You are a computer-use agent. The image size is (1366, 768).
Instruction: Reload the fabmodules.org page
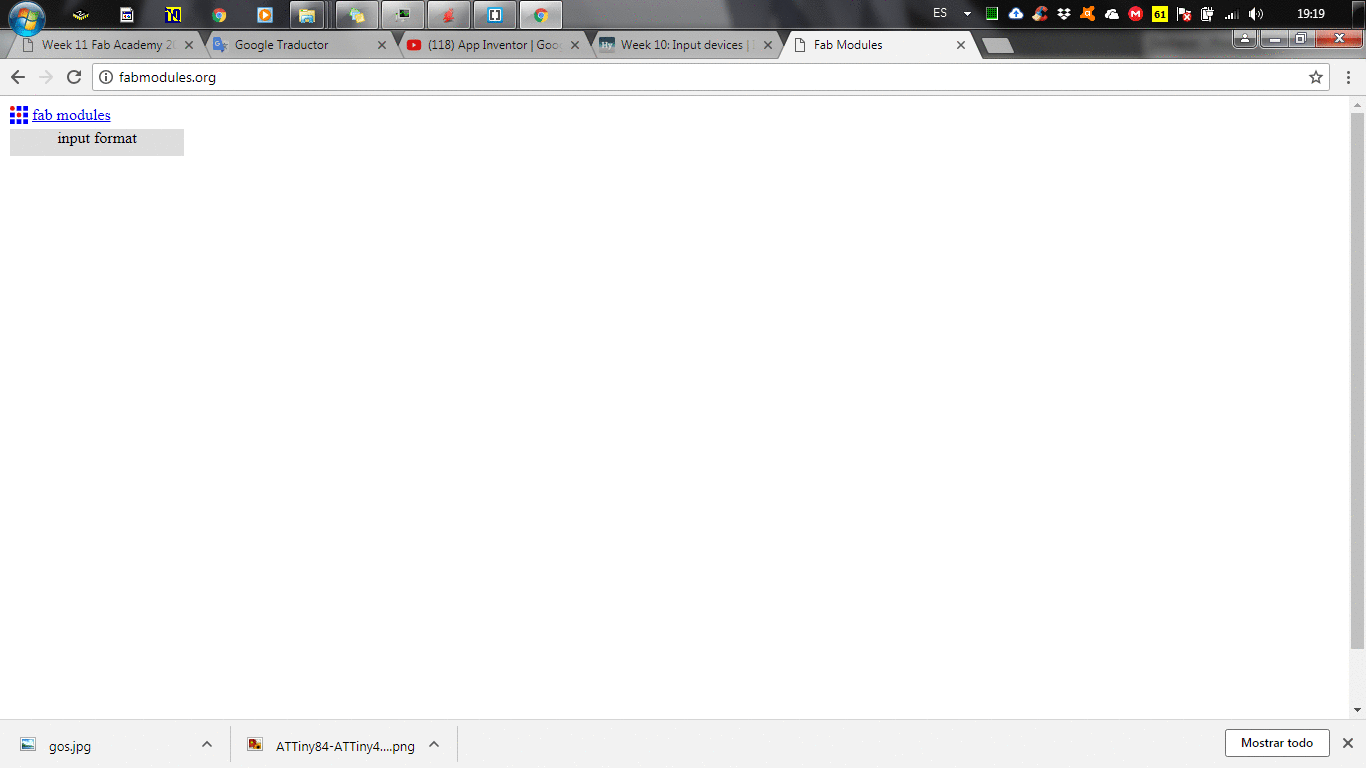pyautogui.click(x=73, y=77)
